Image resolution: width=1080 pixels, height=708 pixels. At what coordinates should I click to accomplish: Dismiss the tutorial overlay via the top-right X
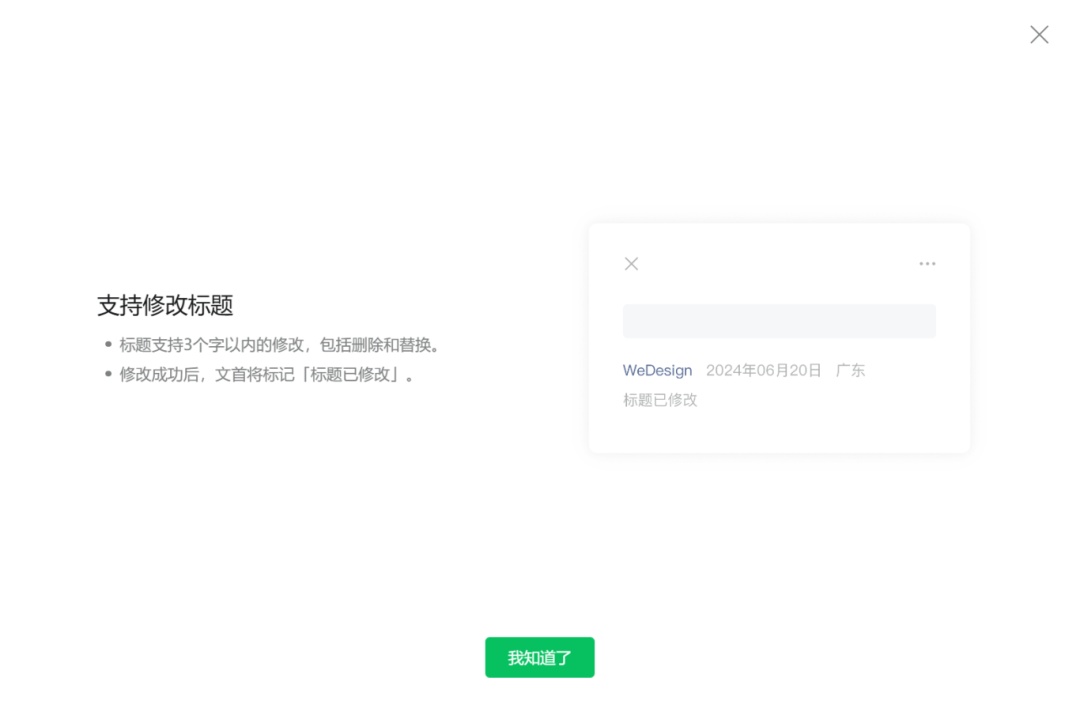[1039, 34]
